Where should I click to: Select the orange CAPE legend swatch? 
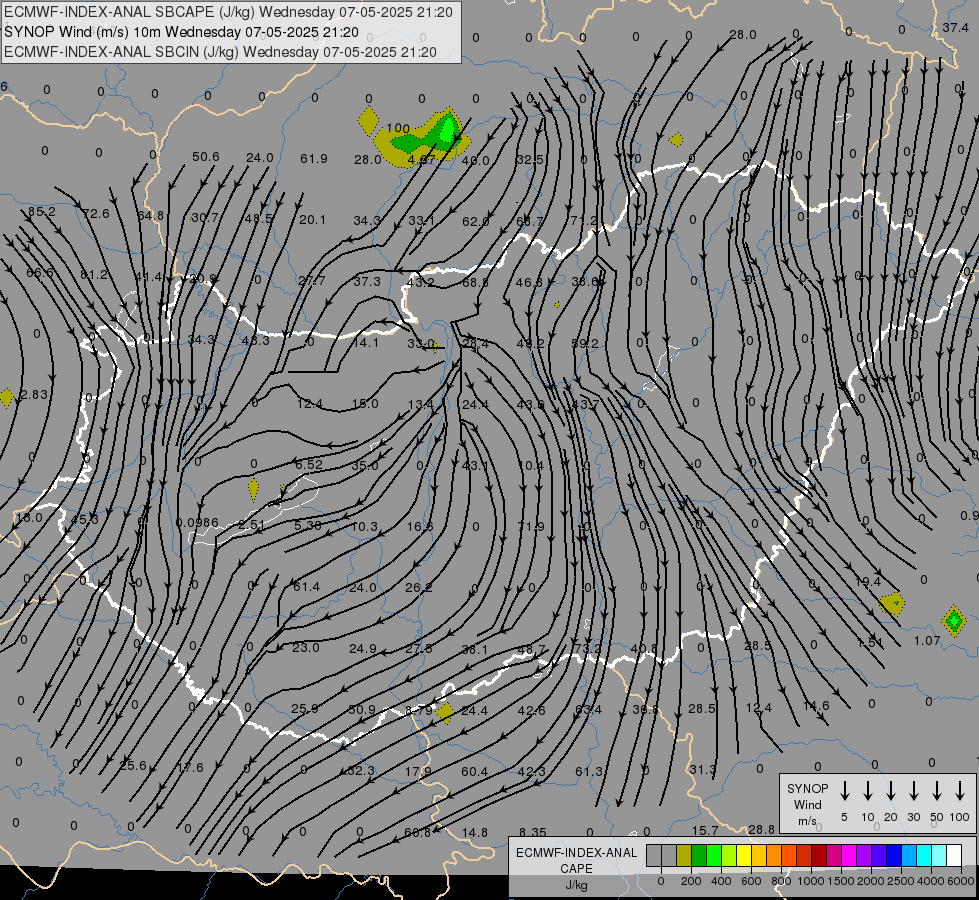click(774, 856)
